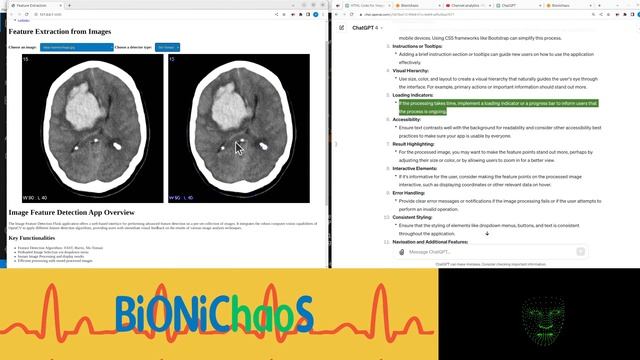640x360 pixels.
Task: Switch to last 'Bionichaos' tab in right browser
Action: click(569, 5)
